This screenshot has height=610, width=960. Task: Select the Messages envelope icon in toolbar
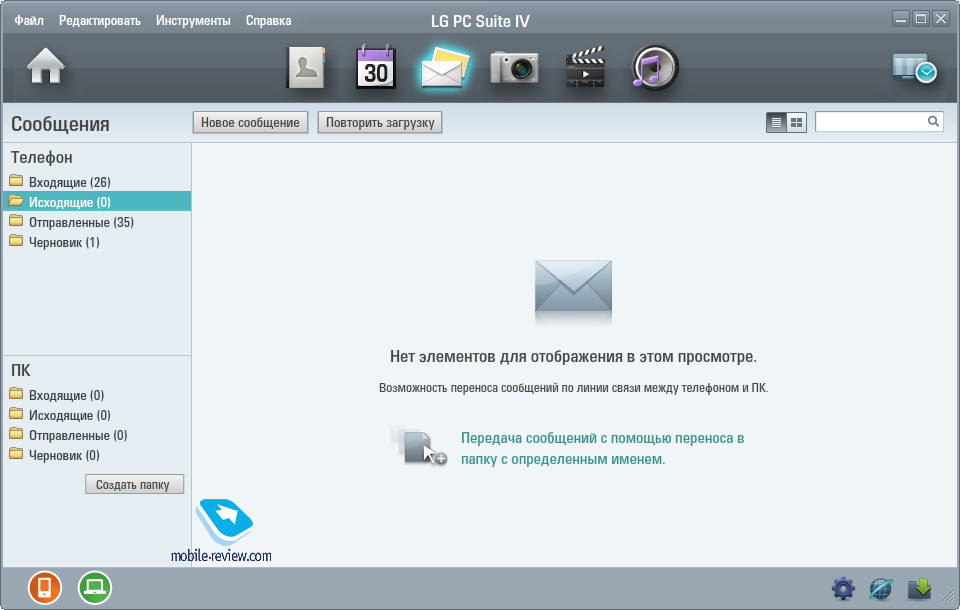[444, 67]
